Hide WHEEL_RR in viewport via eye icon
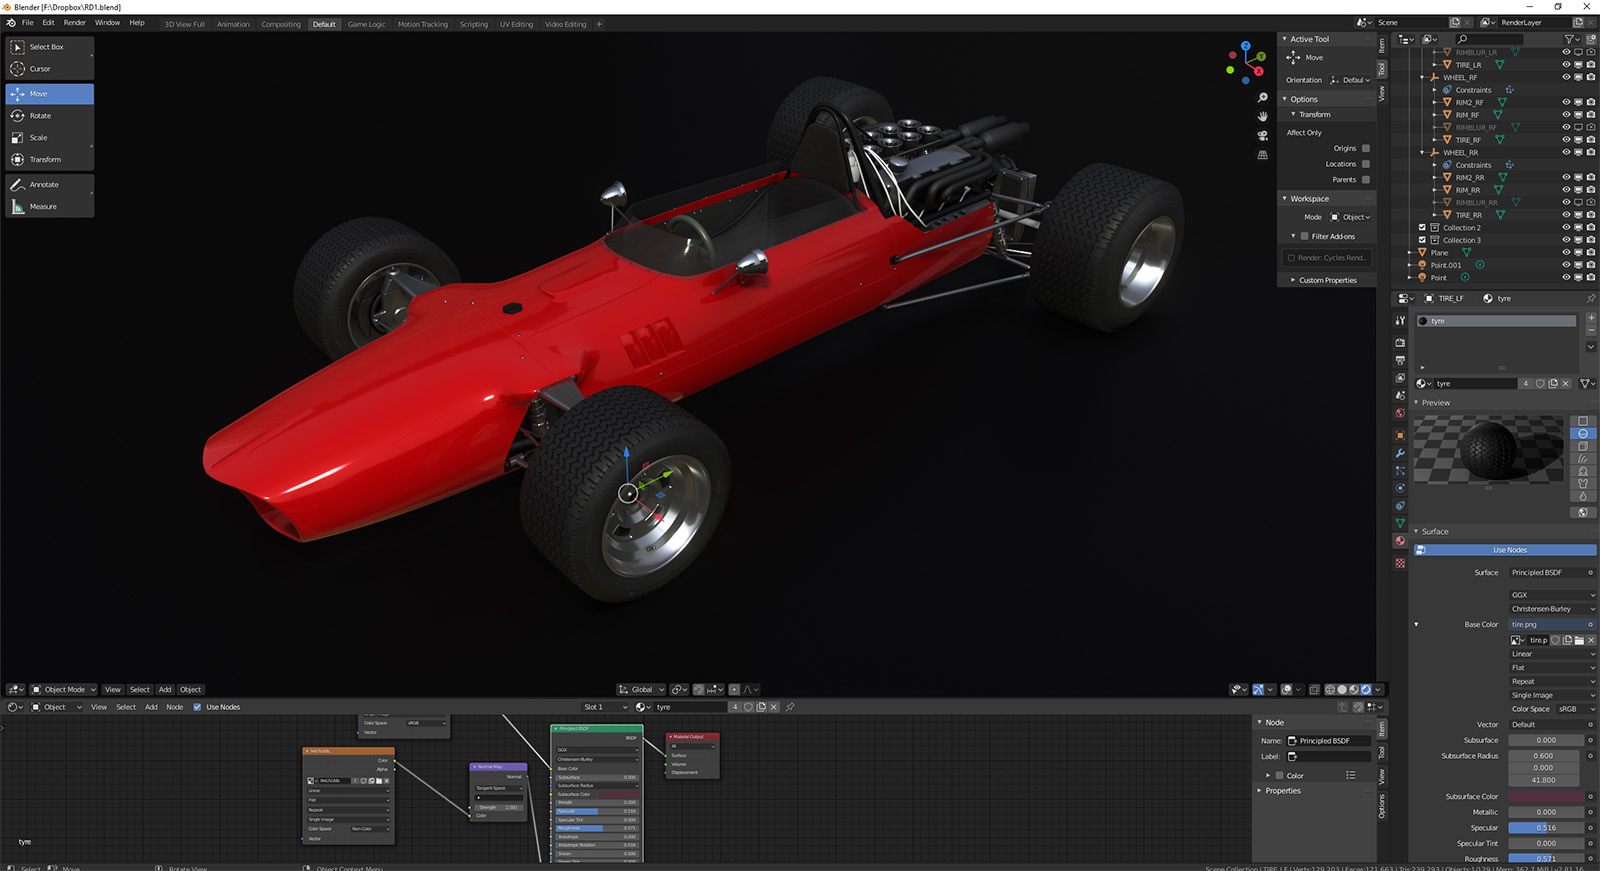 point(1566,152)
